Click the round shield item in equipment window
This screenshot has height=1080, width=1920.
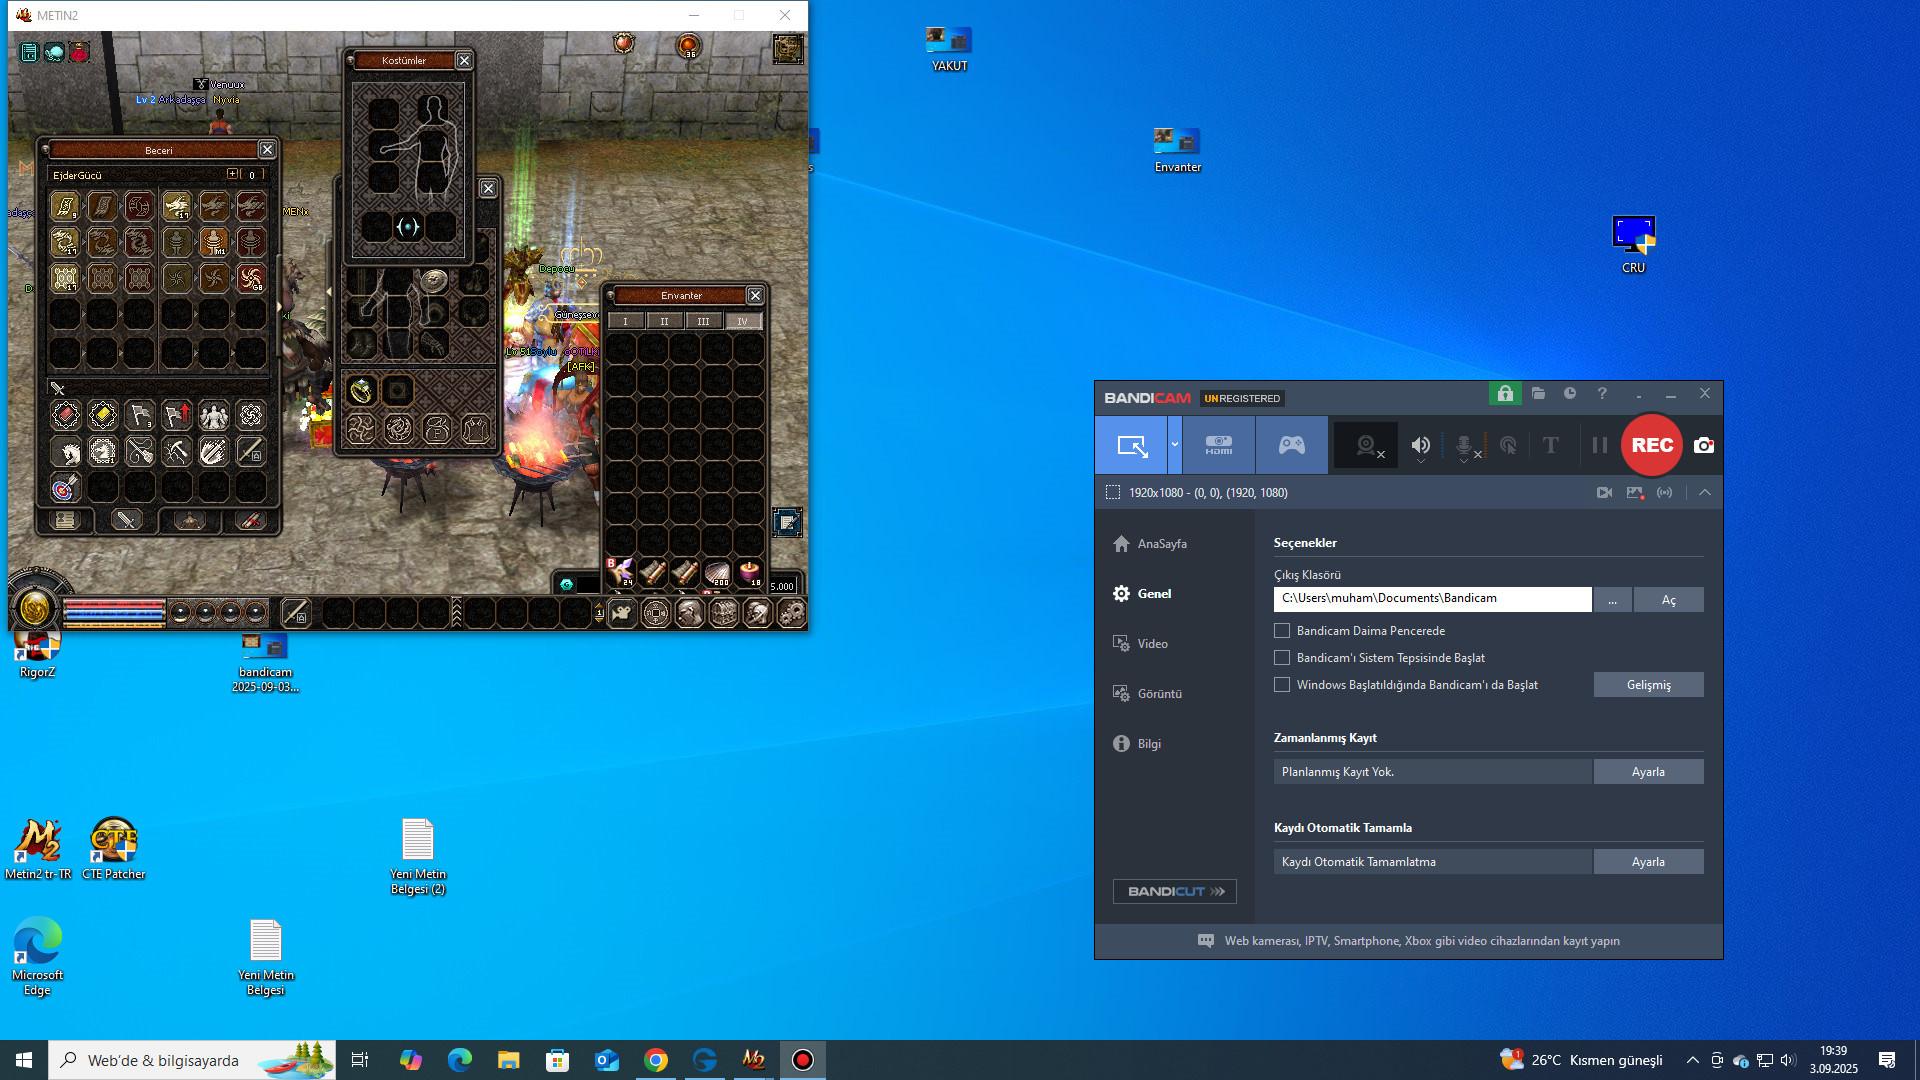[x=434, y=281]
